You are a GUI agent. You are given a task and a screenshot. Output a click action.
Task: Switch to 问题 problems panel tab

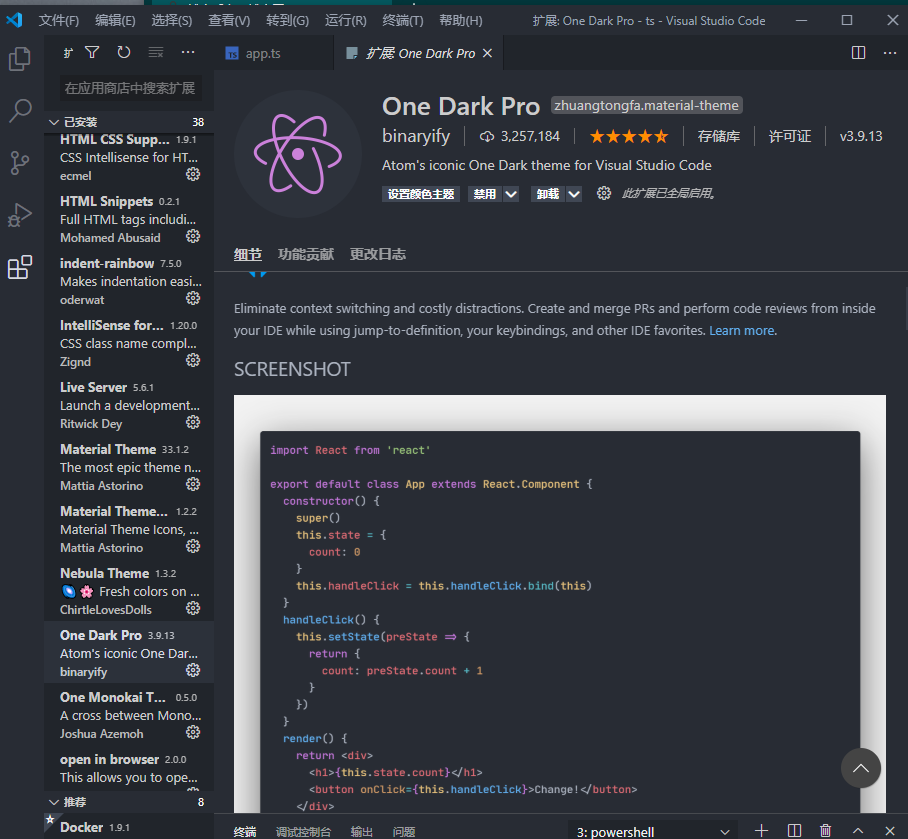pyautogui.click(x=404, y=832)
